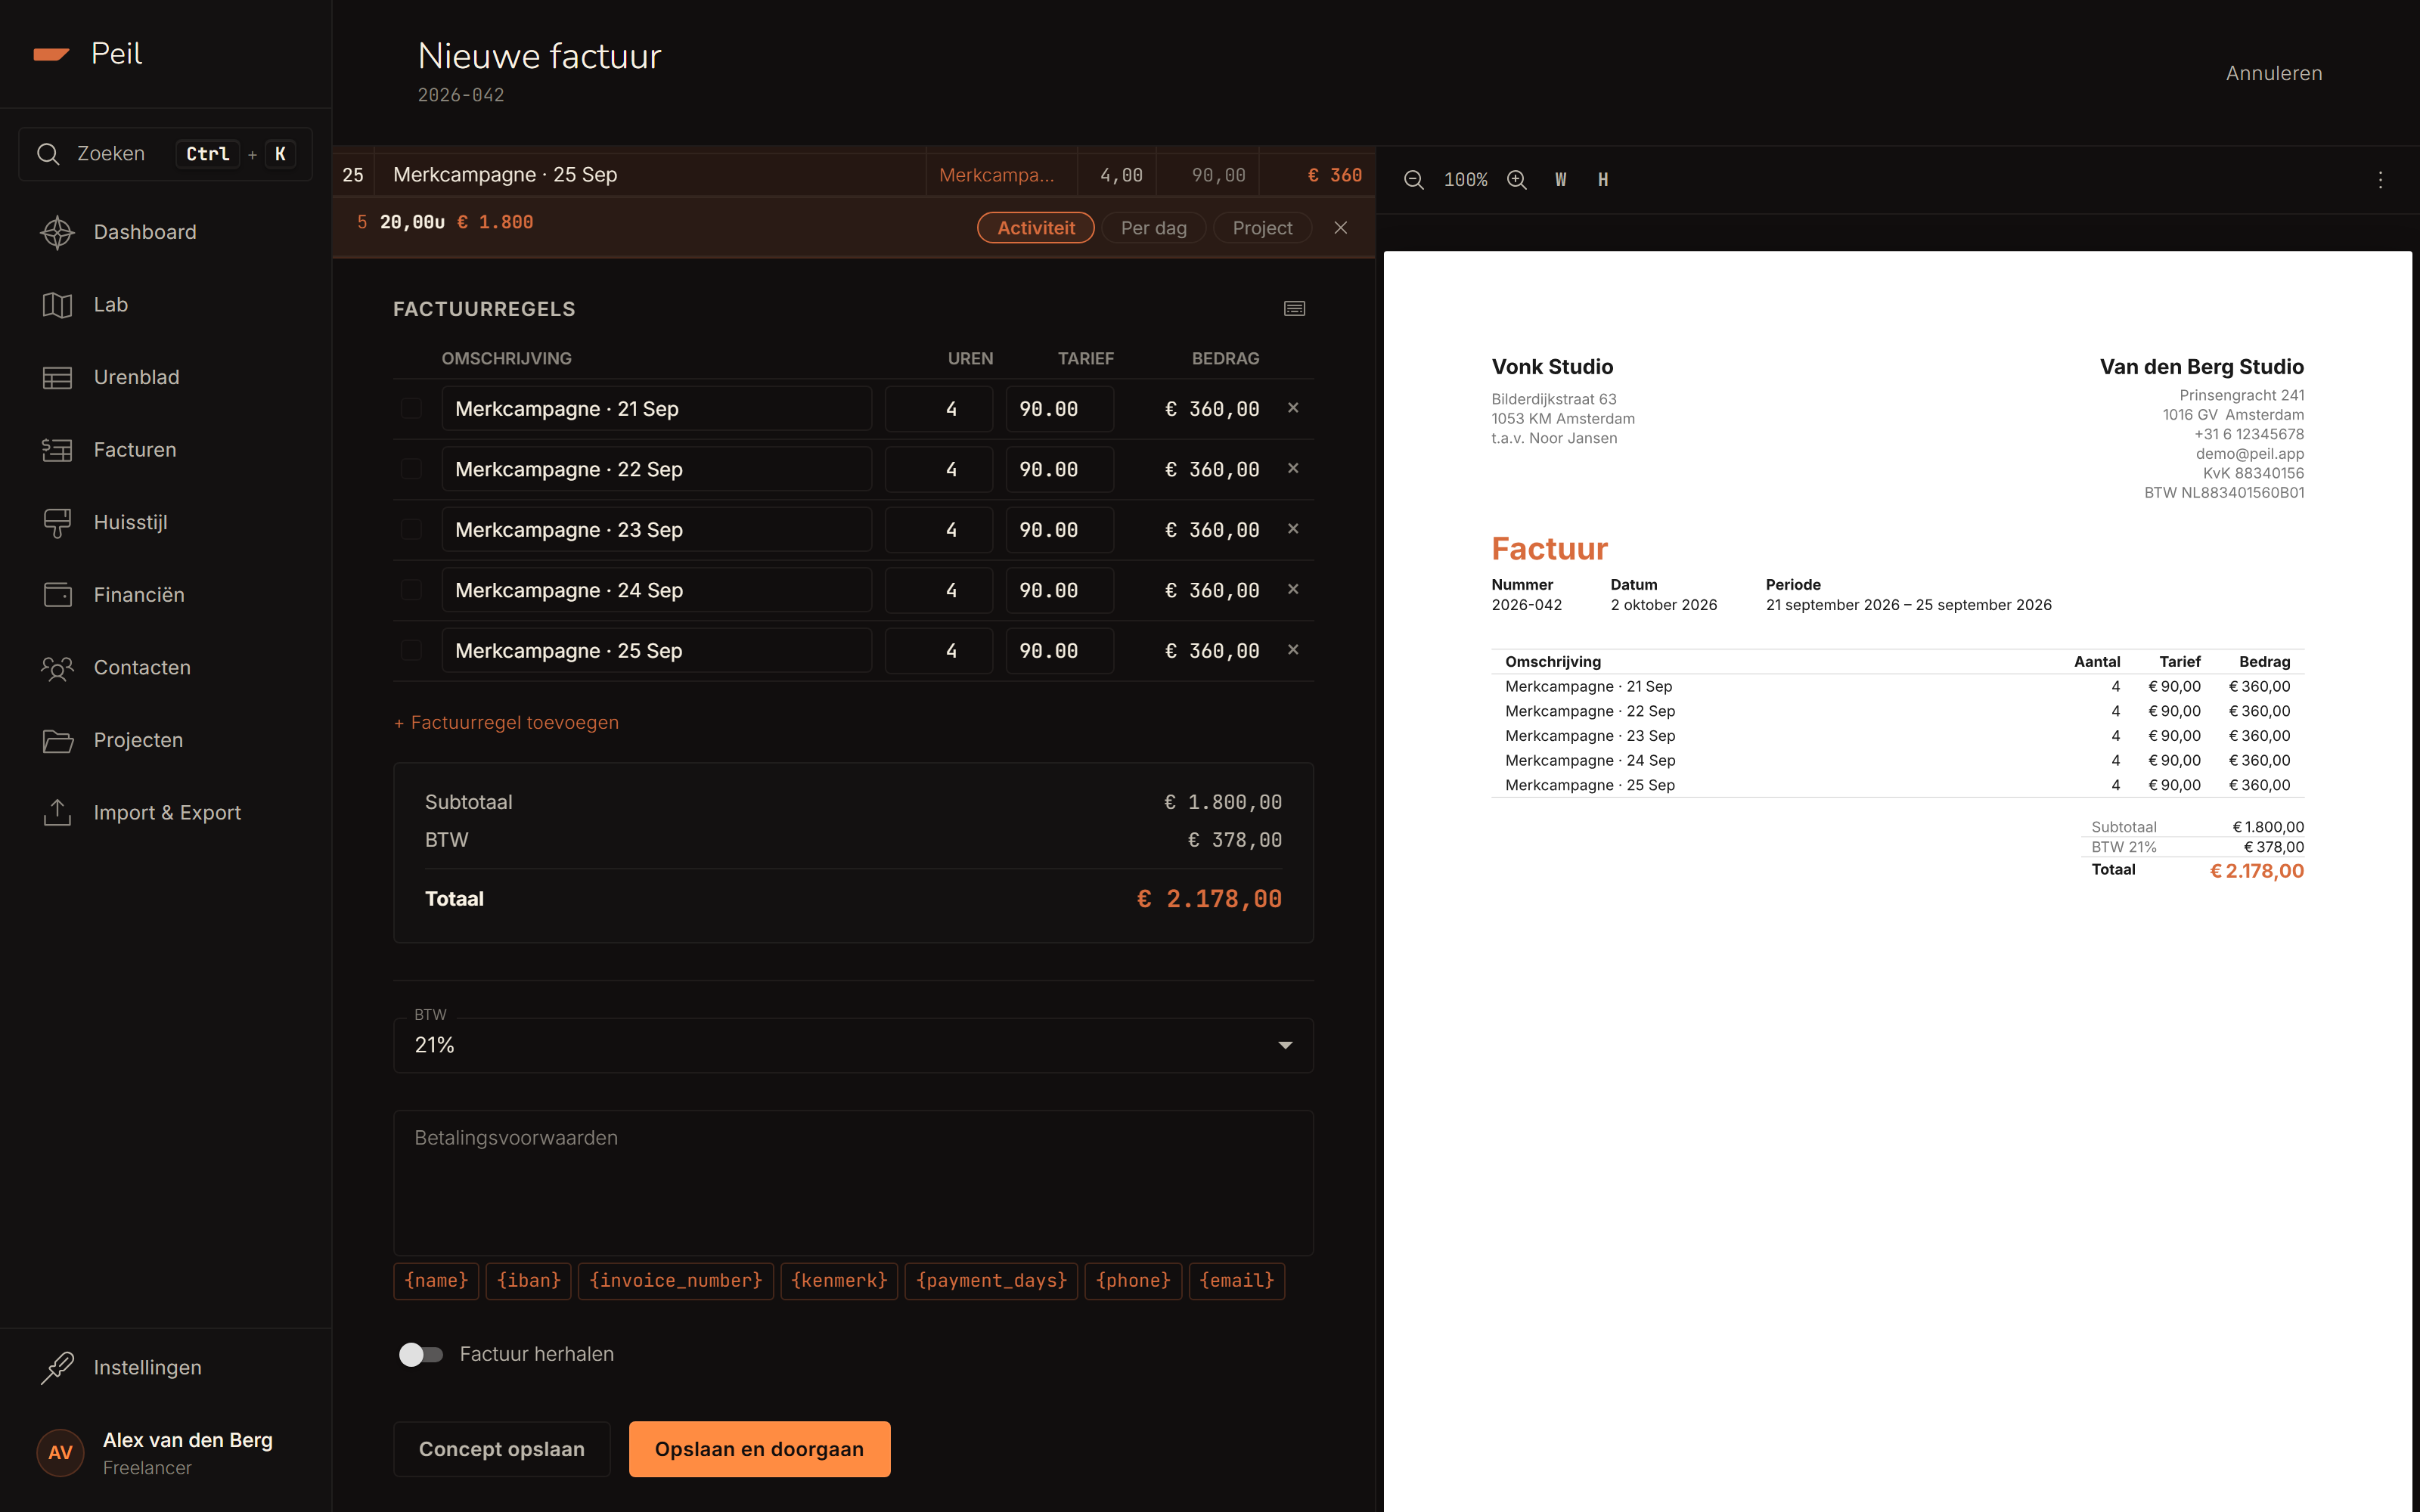Edit hours field of Merkcampagne · 22 Sep

[x=939, y=469]
